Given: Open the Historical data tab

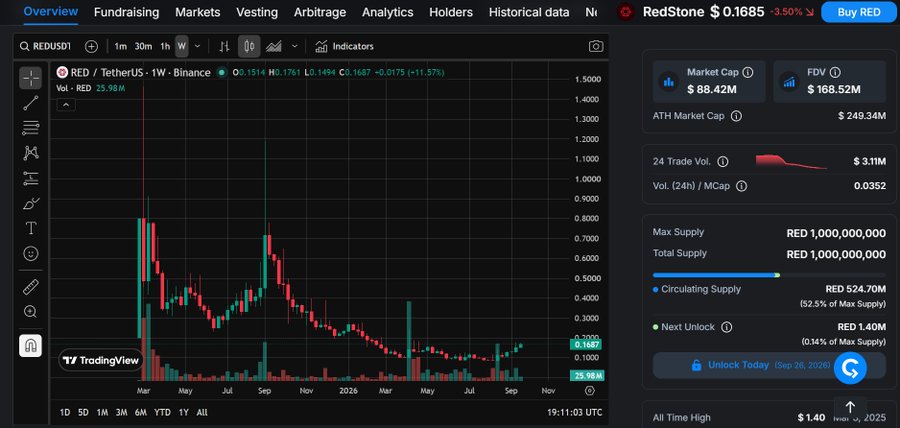Looking at the screenshot, I should [529, 12].
